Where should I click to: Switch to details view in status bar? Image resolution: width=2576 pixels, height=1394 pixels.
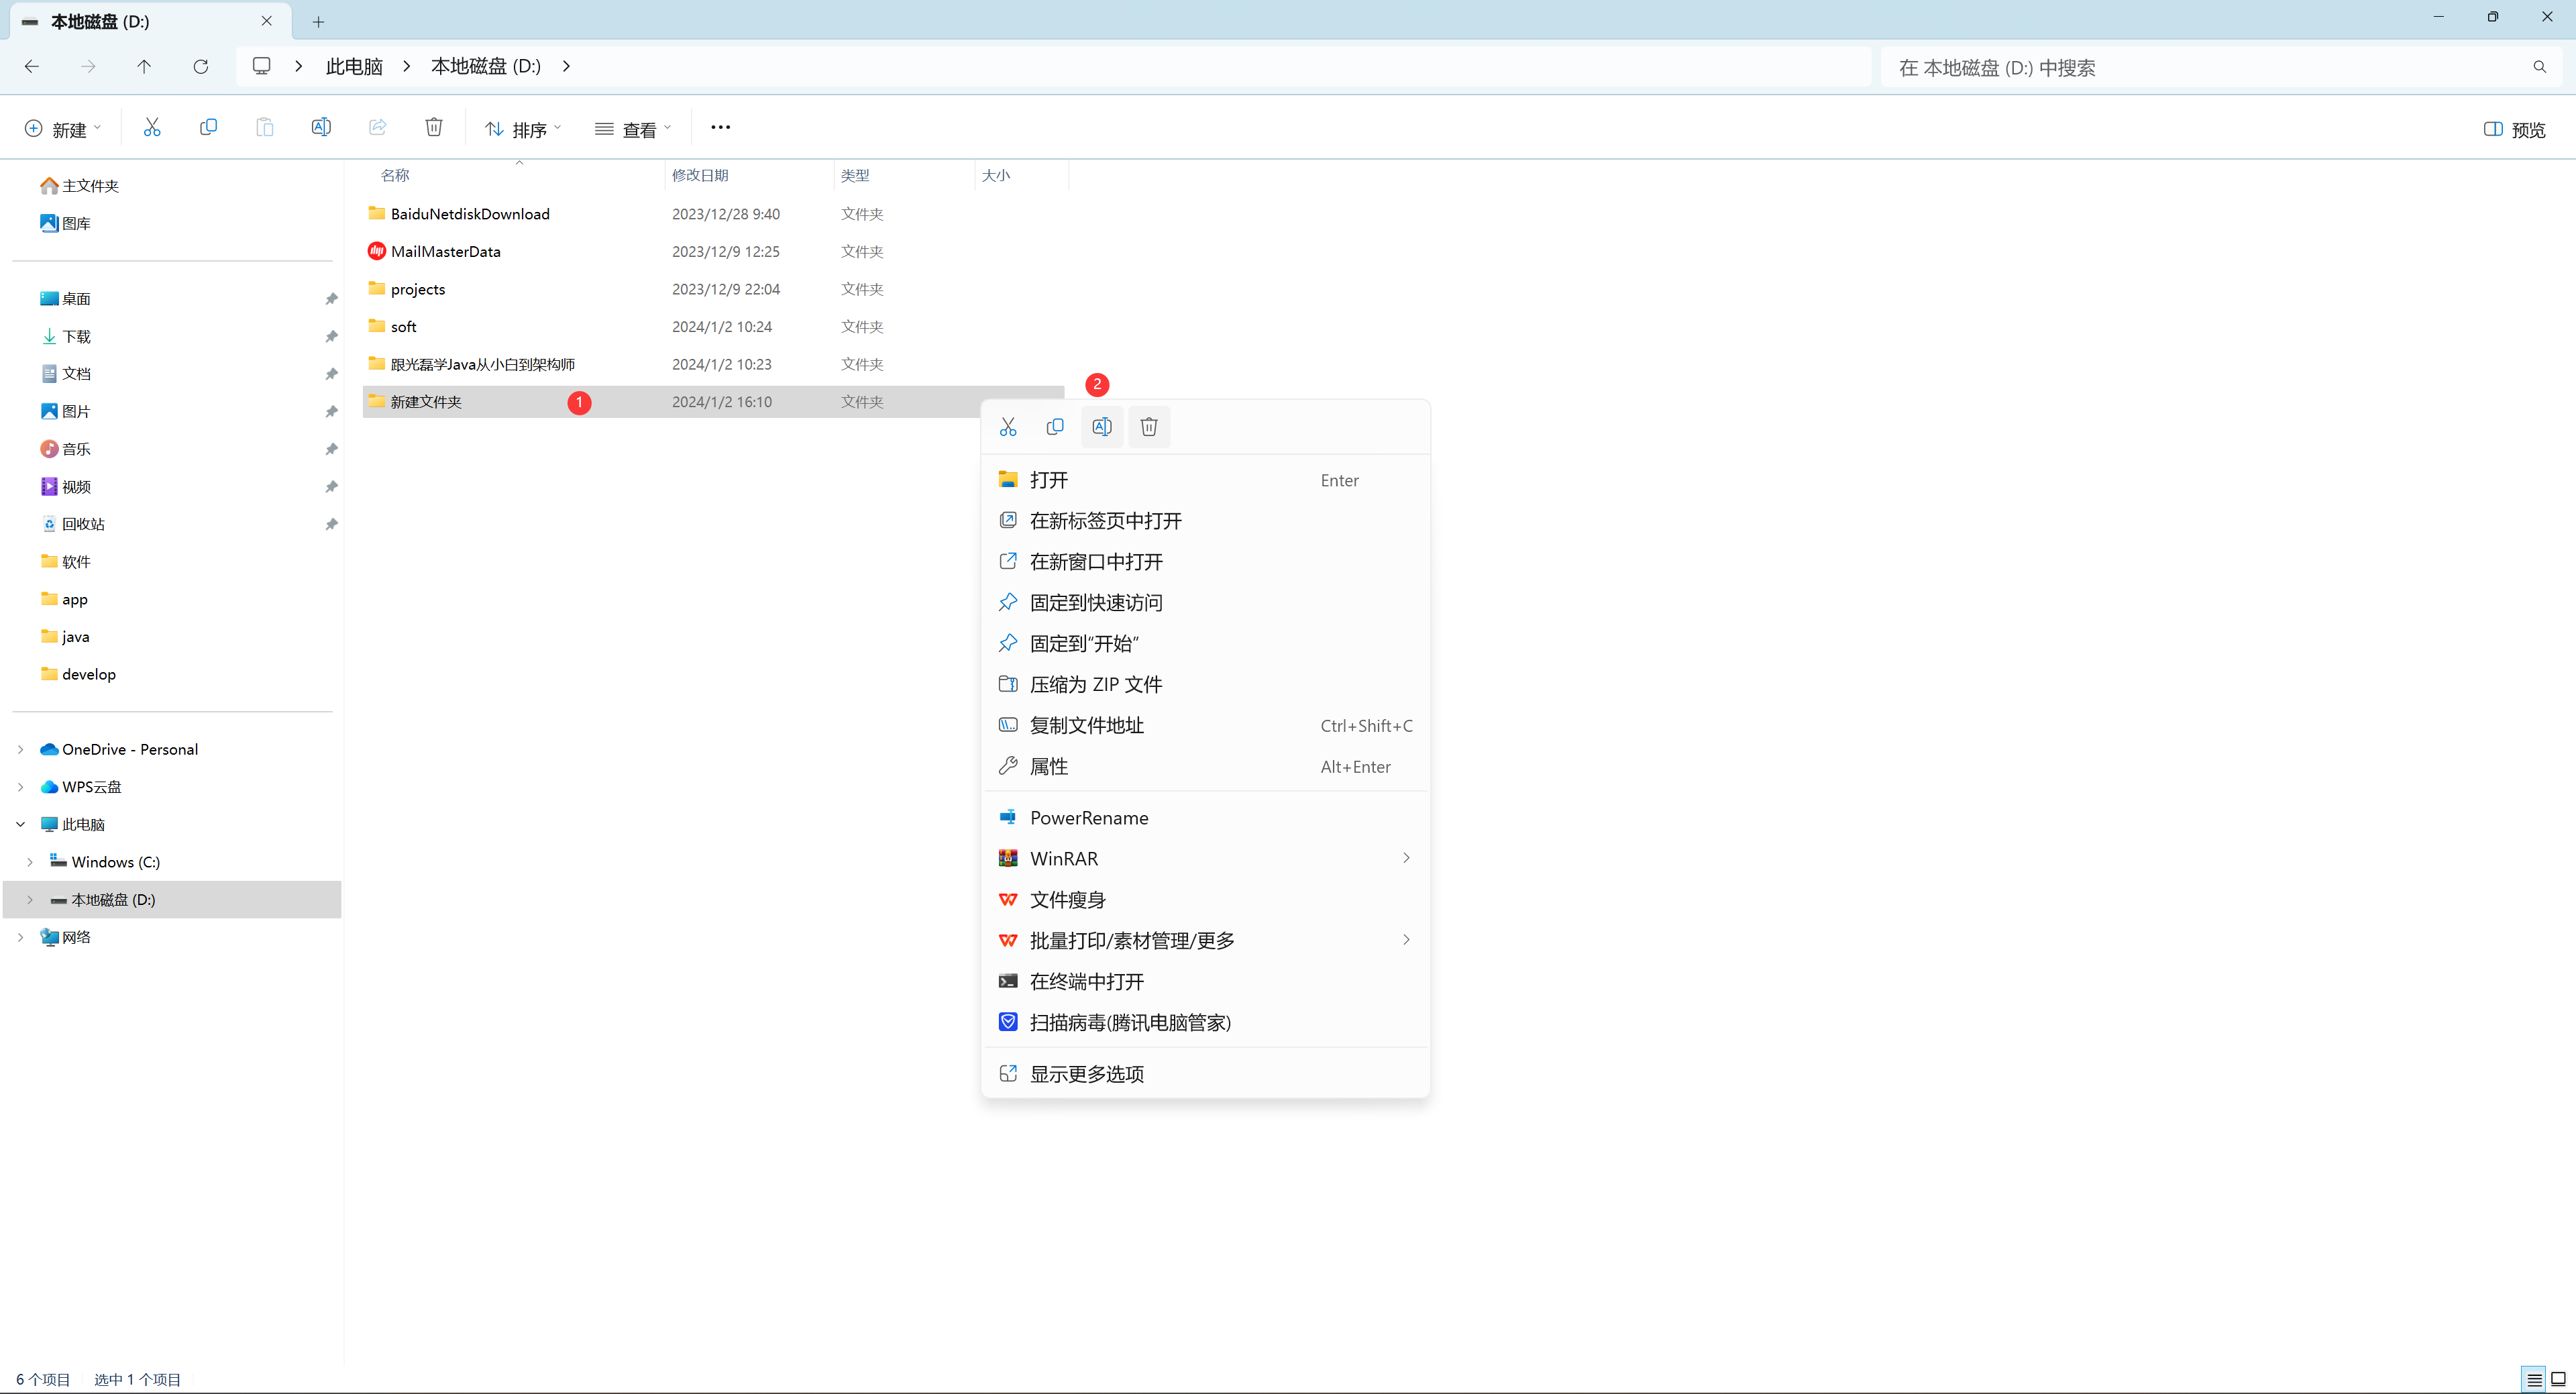point(2534,1379)
